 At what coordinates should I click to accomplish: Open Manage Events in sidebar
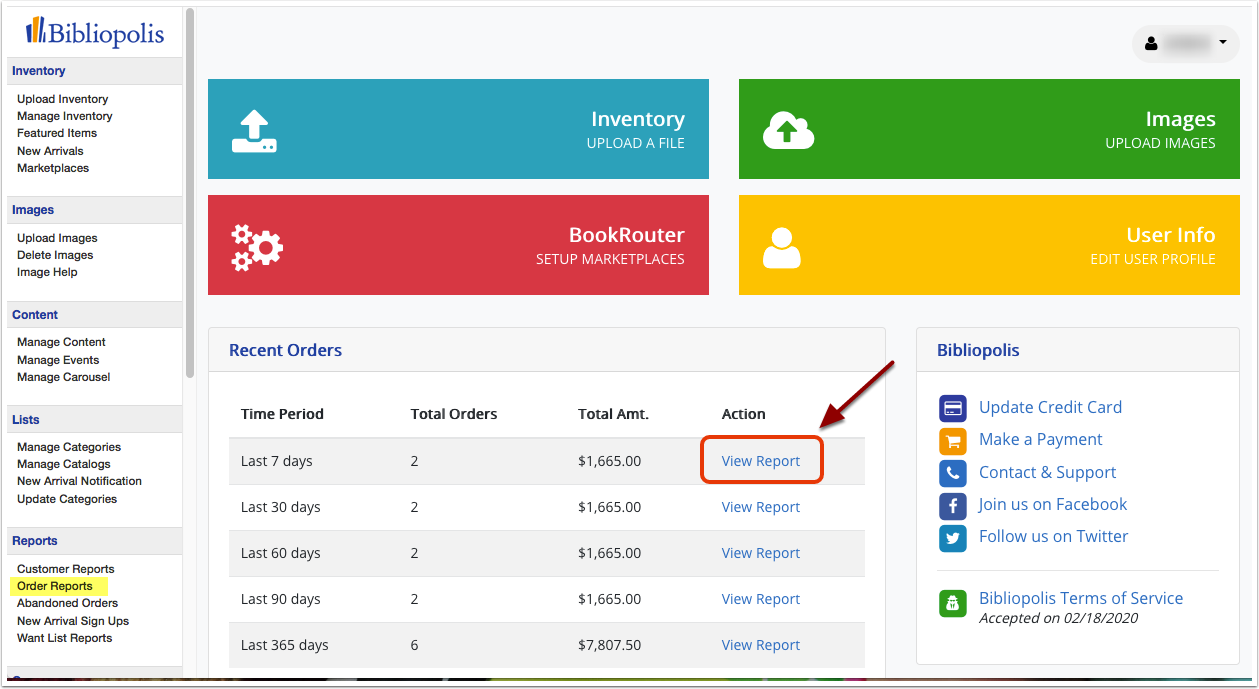tap(58, 360)
